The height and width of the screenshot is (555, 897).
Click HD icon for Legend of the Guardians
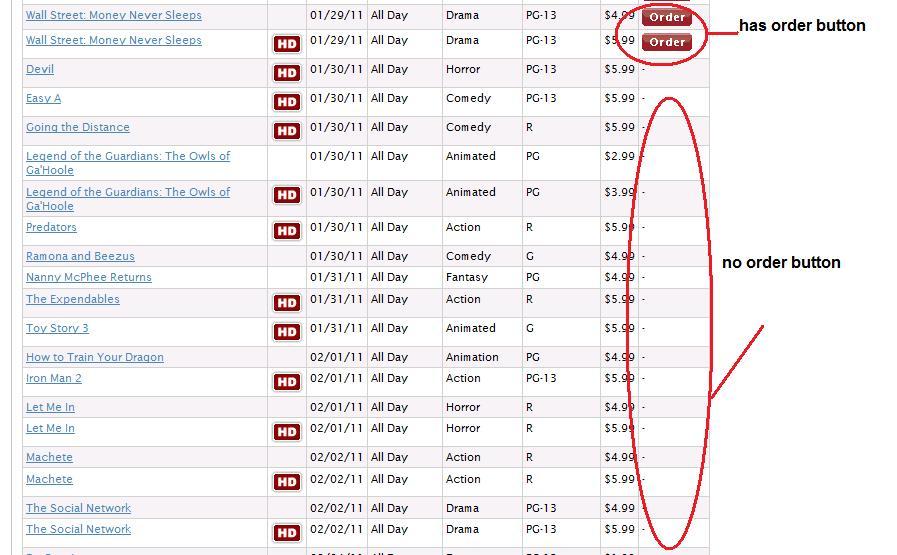tap(287, 195)
